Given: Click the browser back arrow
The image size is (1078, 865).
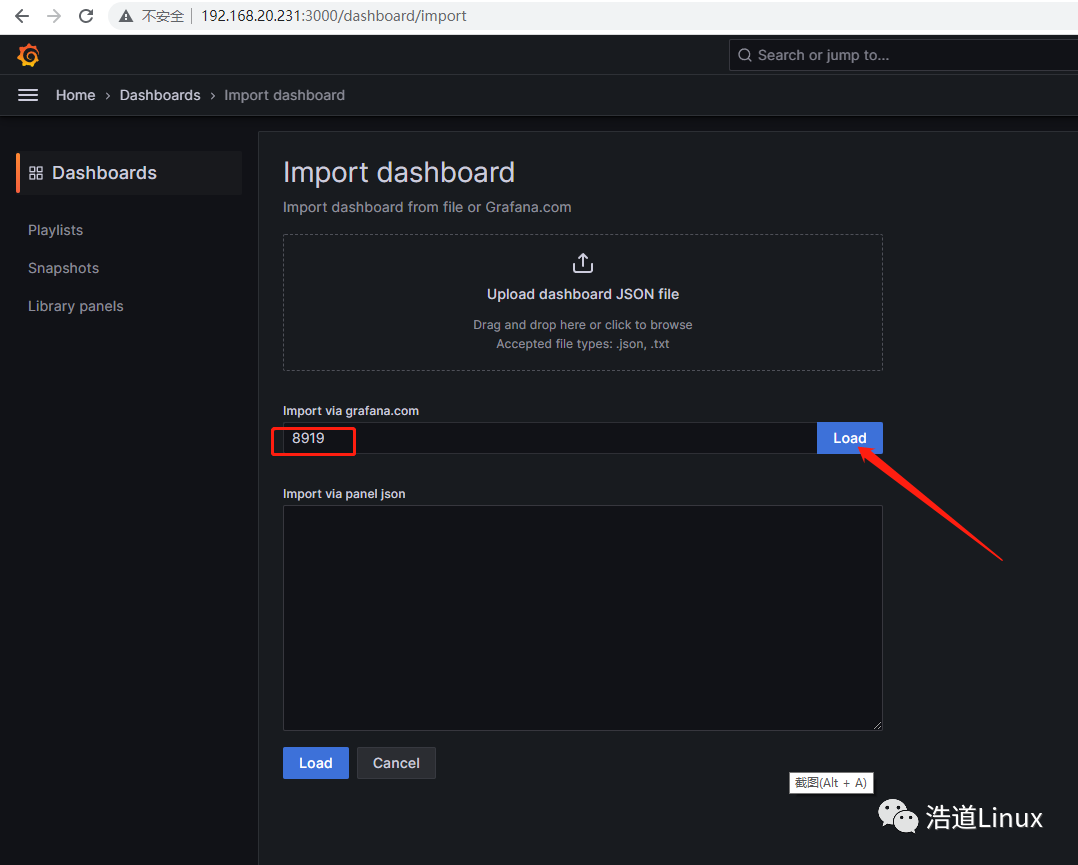Looking at the screenshot, I should pos(22,16).
